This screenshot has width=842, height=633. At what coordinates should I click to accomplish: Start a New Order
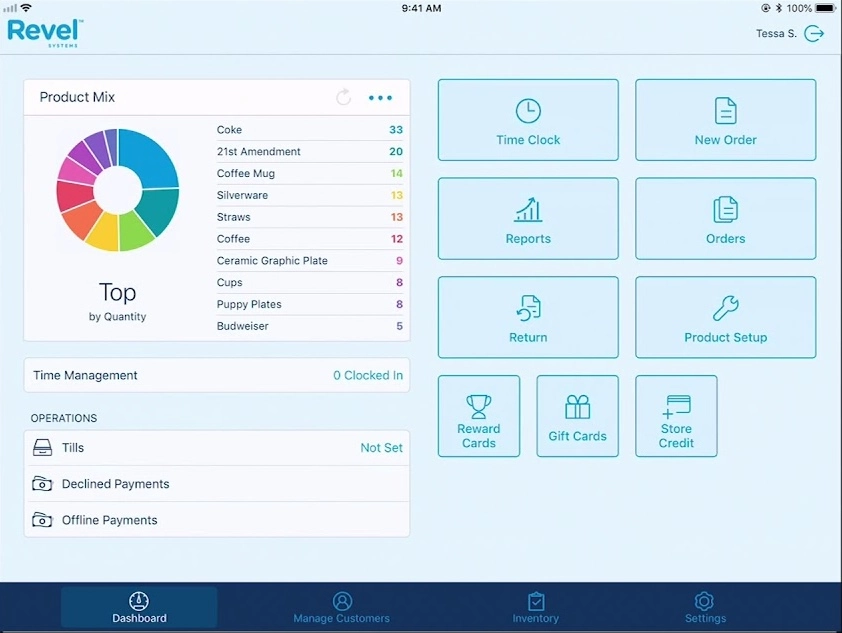(x=725, y=120)
